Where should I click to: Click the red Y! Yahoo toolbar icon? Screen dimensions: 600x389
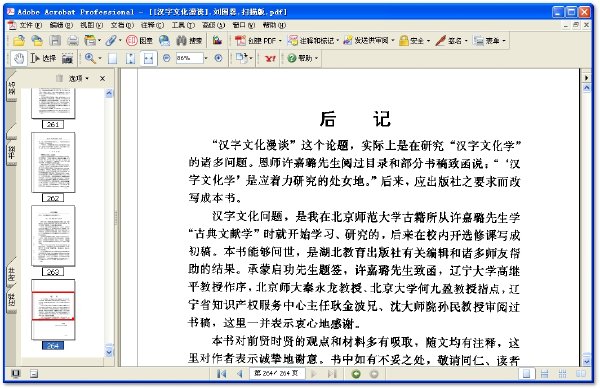coord(270,59)
